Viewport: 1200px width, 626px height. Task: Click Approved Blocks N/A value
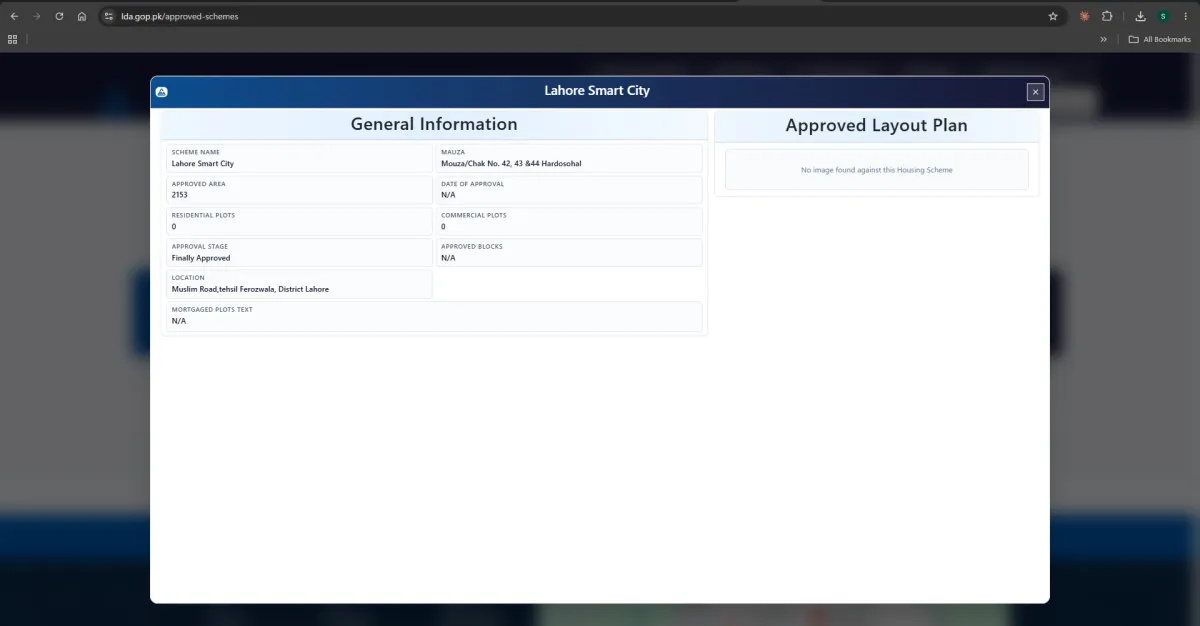pos(448,258)
